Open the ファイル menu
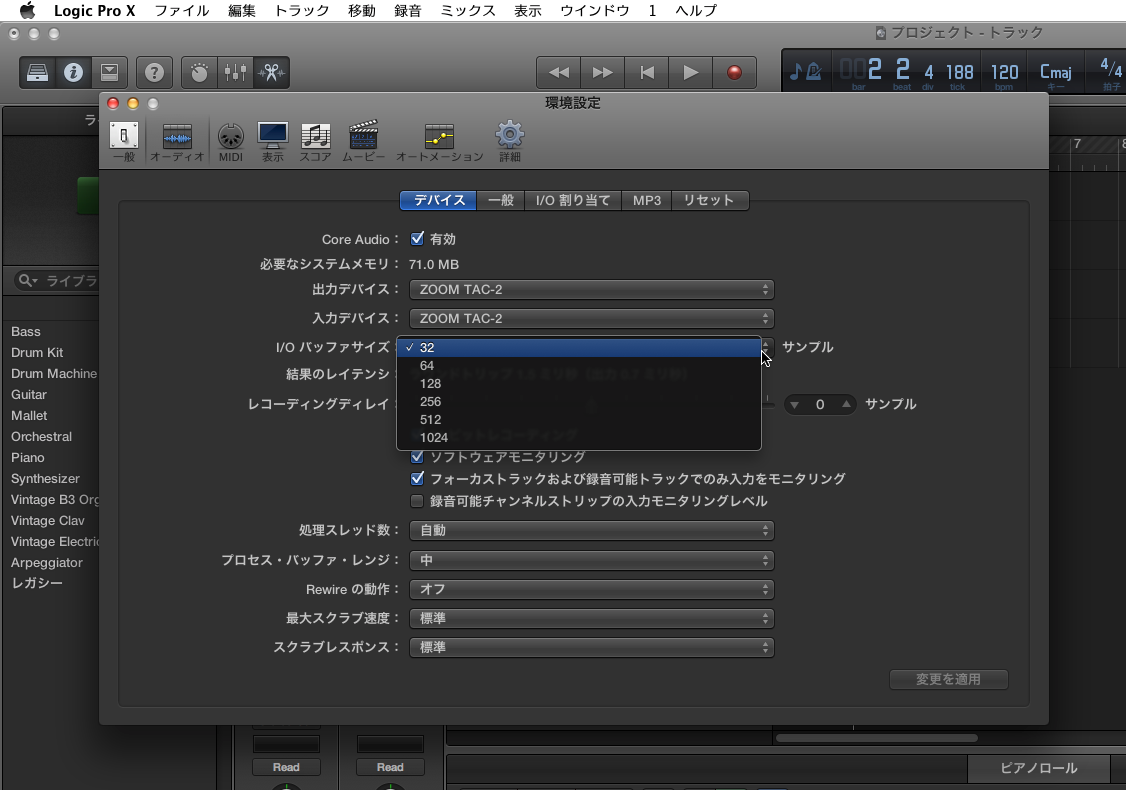The image size is (1126, 790). 182,10
